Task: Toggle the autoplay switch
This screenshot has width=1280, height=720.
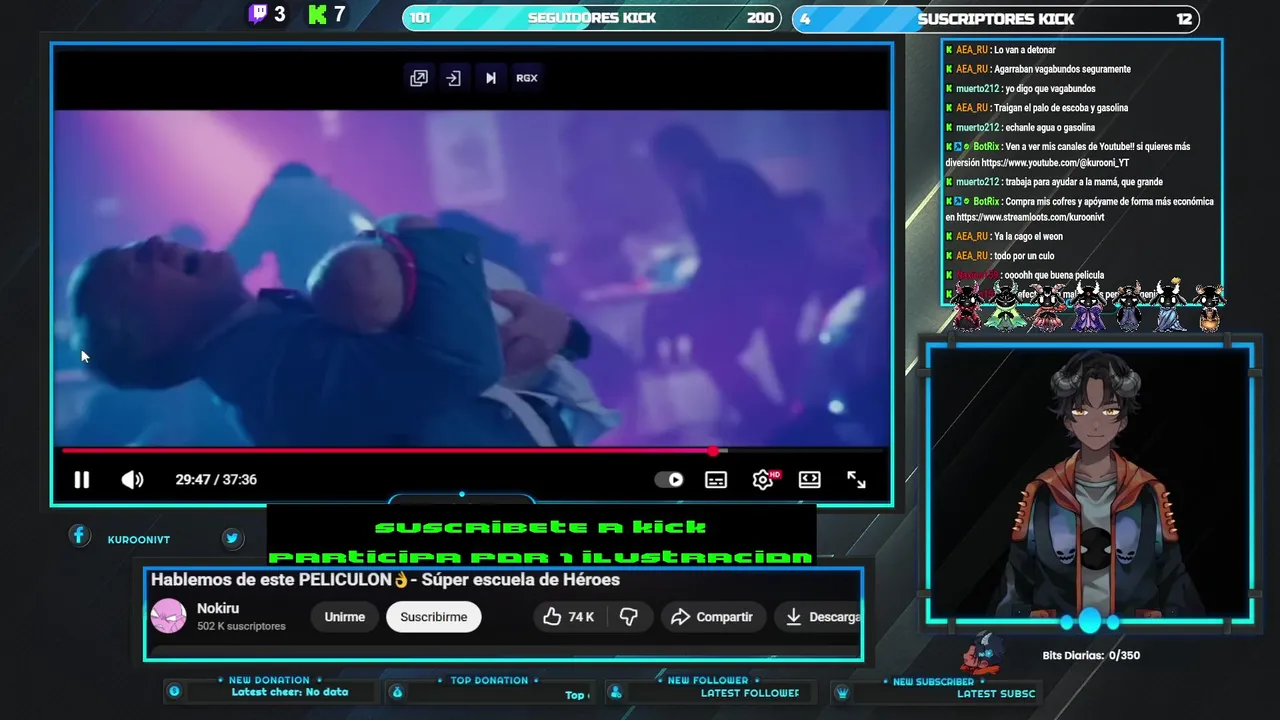Action: tap(669, 480)
